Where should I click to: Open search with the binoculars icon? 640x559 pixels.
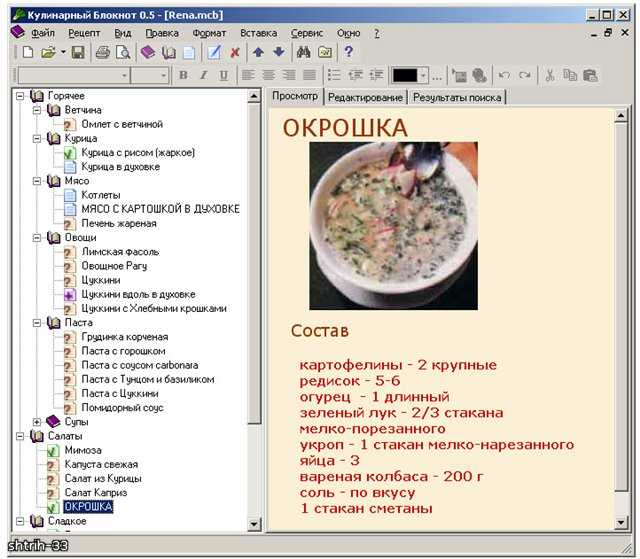point(303,52)
